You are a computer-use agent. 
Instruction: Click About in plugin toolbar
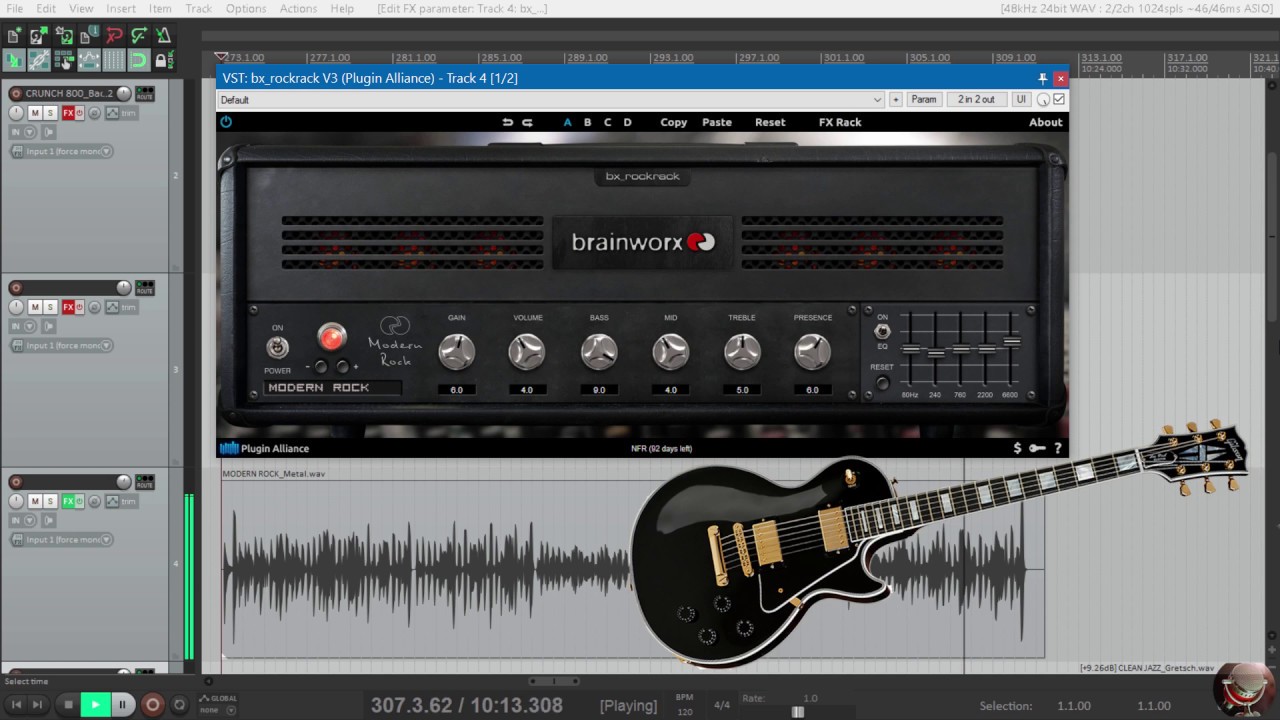(x=1046, y=122)
